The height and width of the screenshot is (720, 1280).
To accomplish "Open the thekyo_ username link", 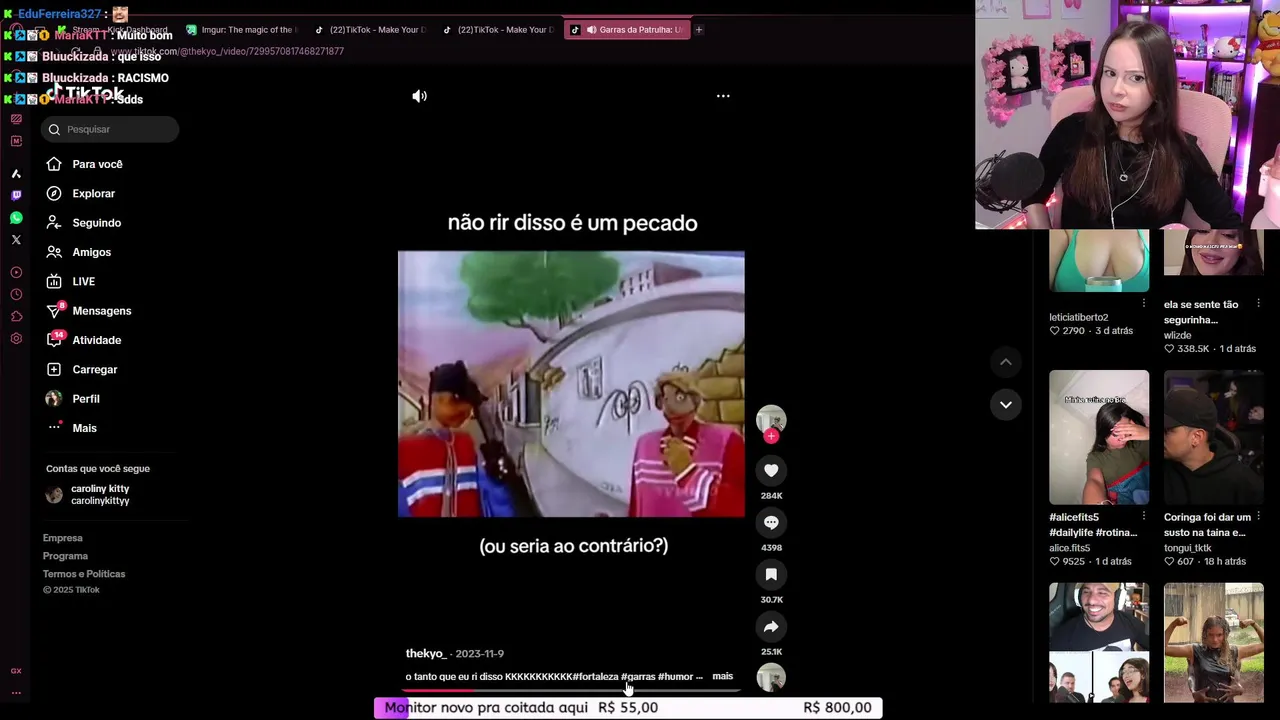I will point(425,653).
